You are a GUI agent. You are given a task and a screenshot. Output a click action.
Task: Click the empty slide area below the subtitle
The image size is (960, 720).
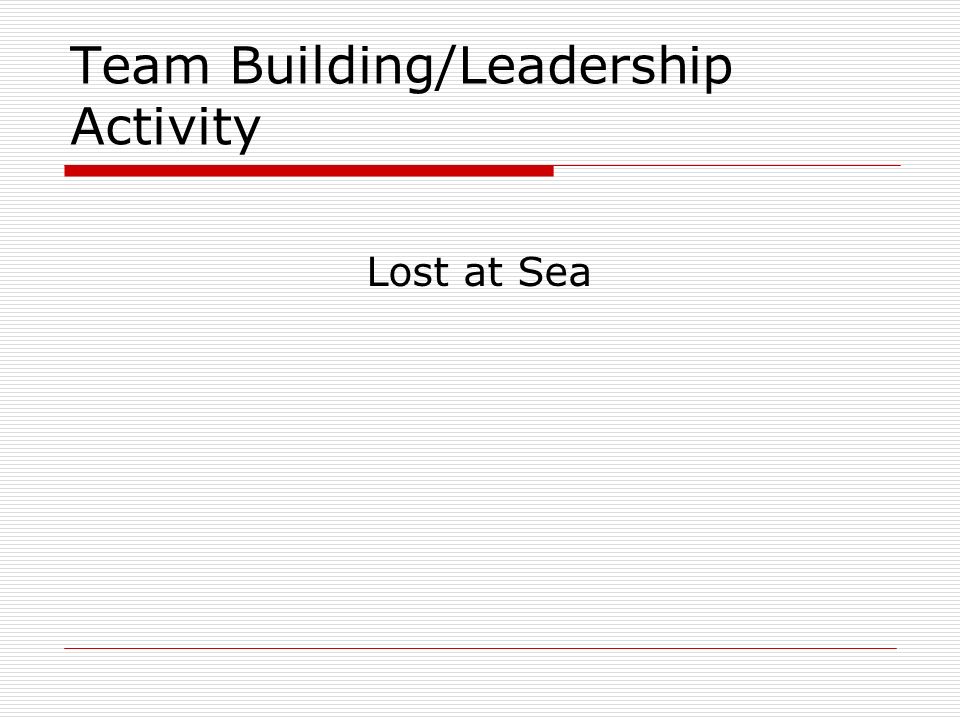480,465
